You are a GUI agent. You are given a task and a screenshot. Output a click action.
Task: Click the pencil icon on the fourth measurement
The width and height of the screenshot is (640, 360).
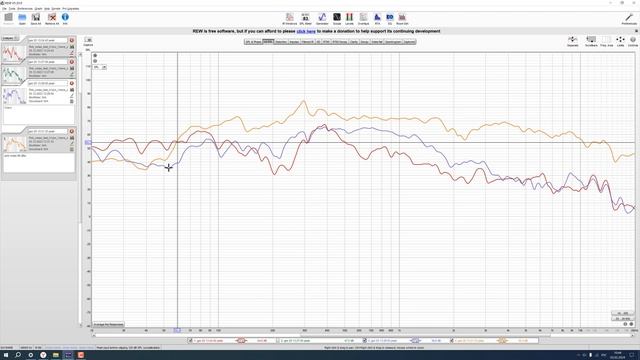(x=72, y=144)
